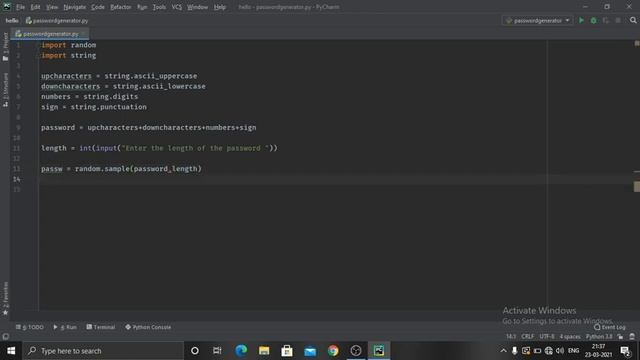Image resolution: width=640 pixels, height=360 pixels.
Task: Click the editor vertical scrollbar marker
Action: (637, 187)
